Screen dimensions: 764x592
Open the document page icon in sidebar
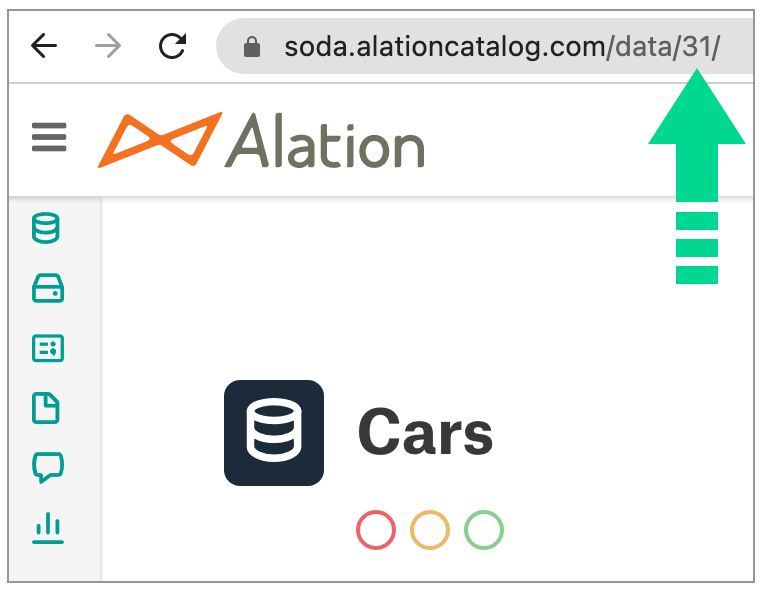click(48, 408)
